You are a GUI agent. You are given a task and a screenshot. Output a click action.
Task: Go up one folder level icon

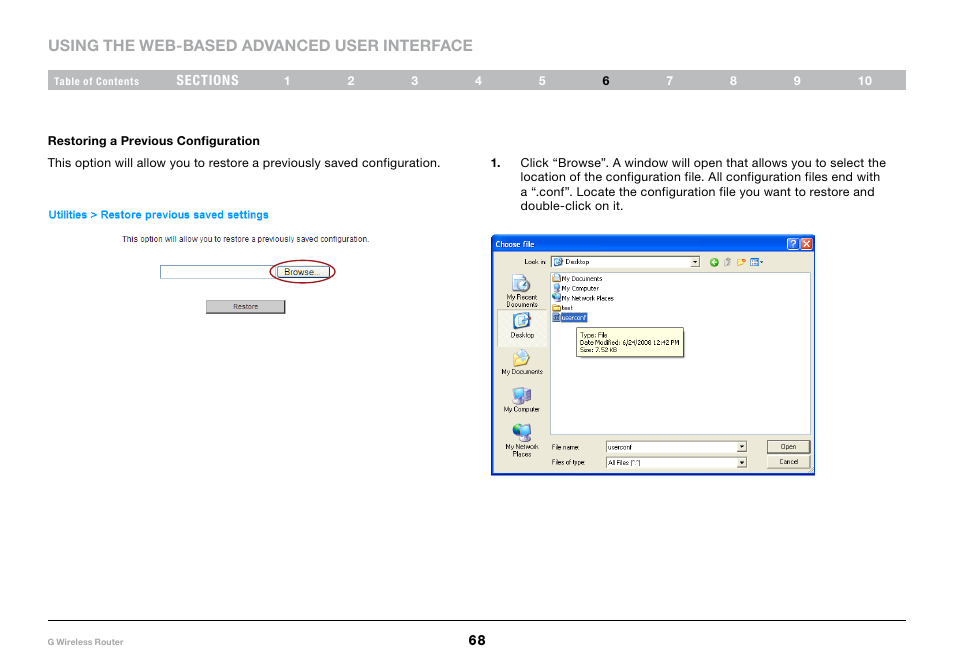[x=727, y=262]
